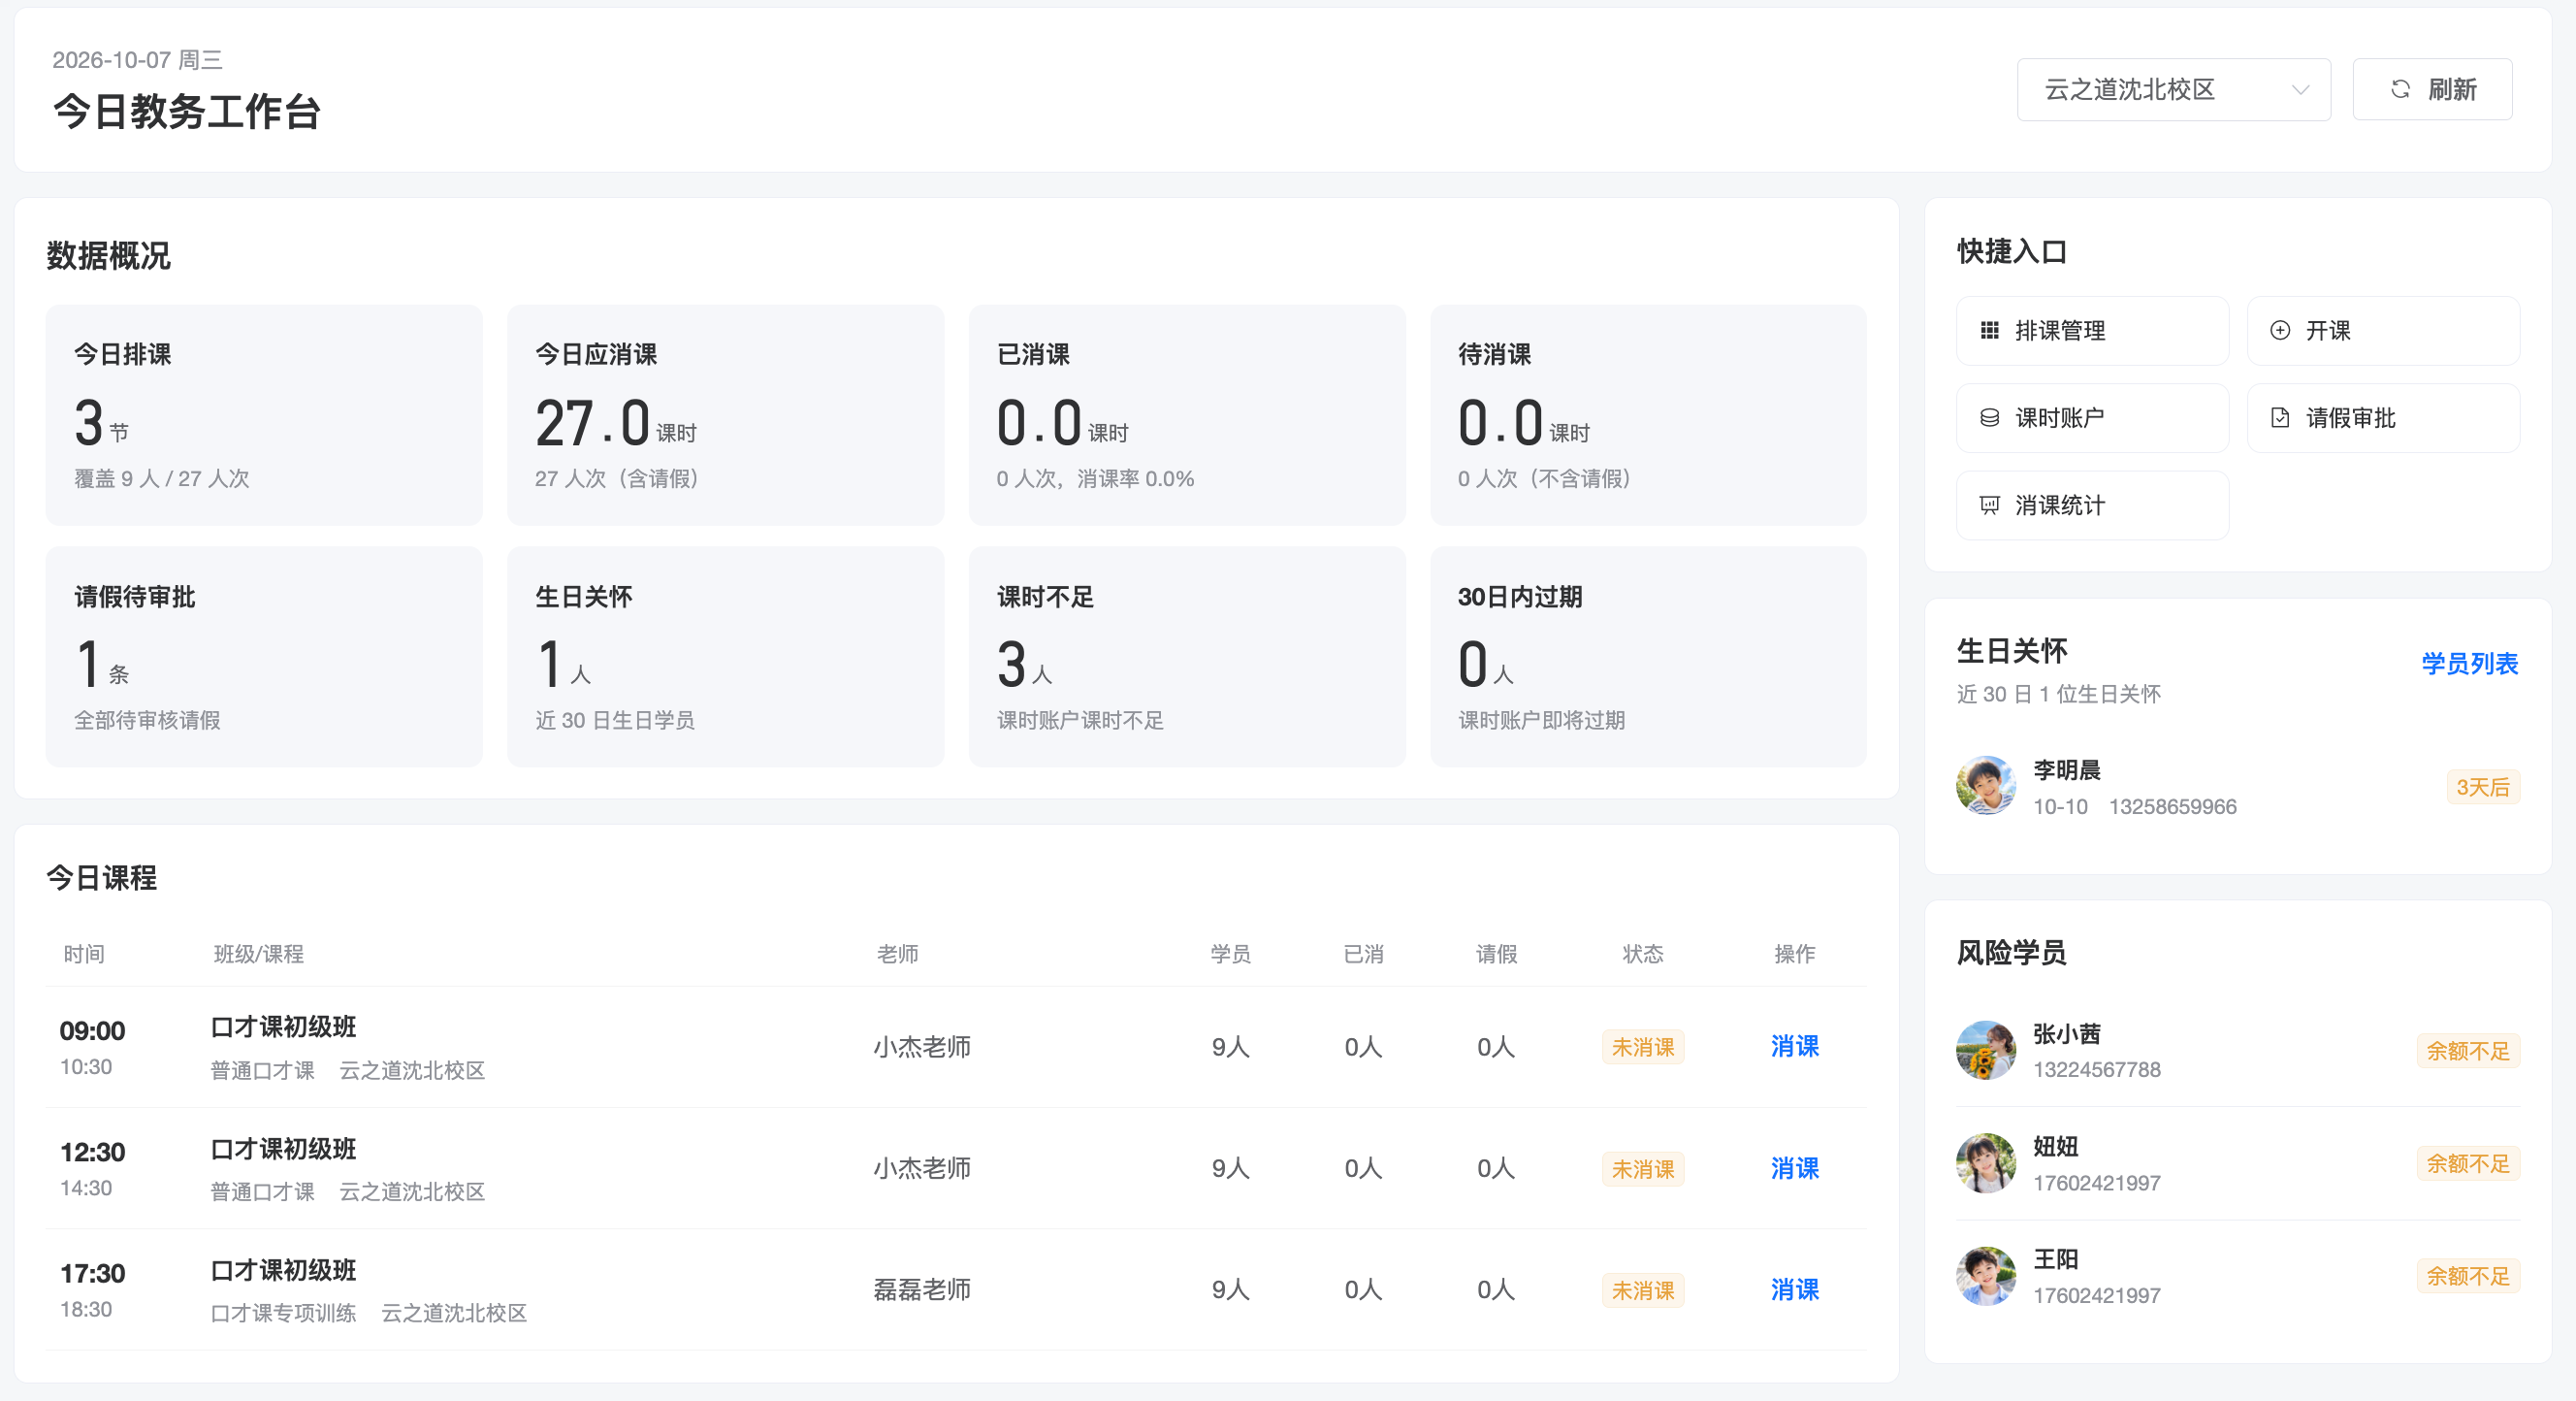Click 李明晨's avatar in 生日关怀
This screenshot has height=1401, width=2576.
click(1986, 786)
